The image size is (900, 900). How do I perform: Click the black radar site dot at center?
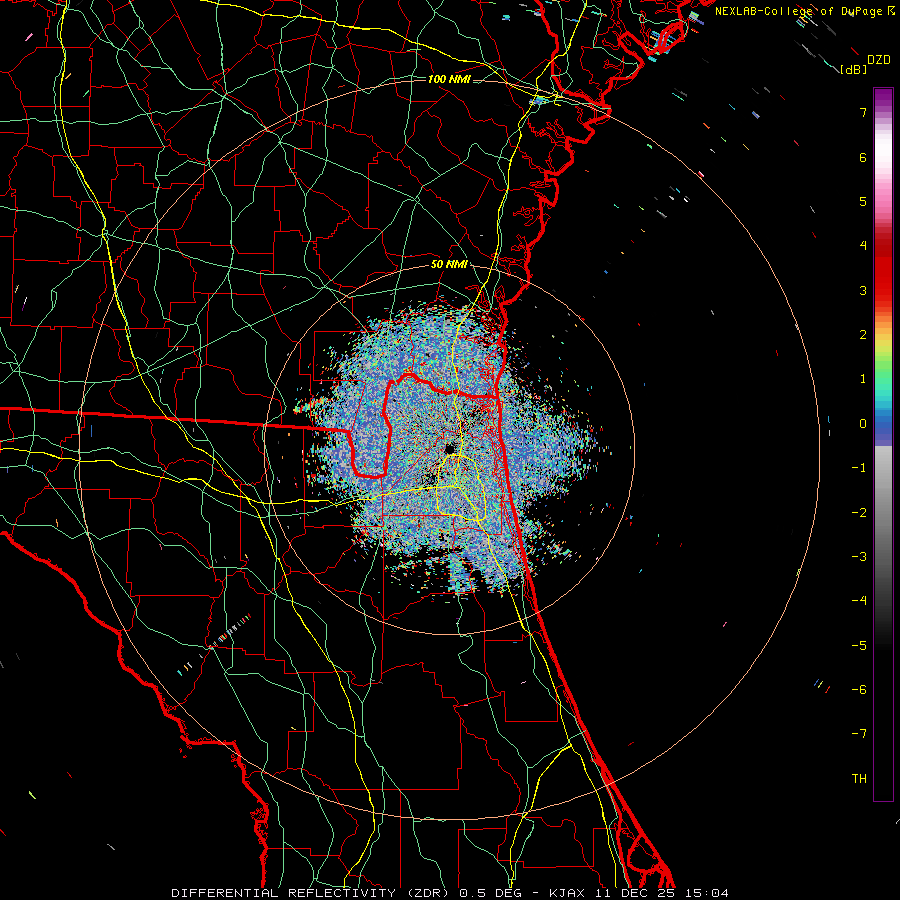click(x=450, y=449)
